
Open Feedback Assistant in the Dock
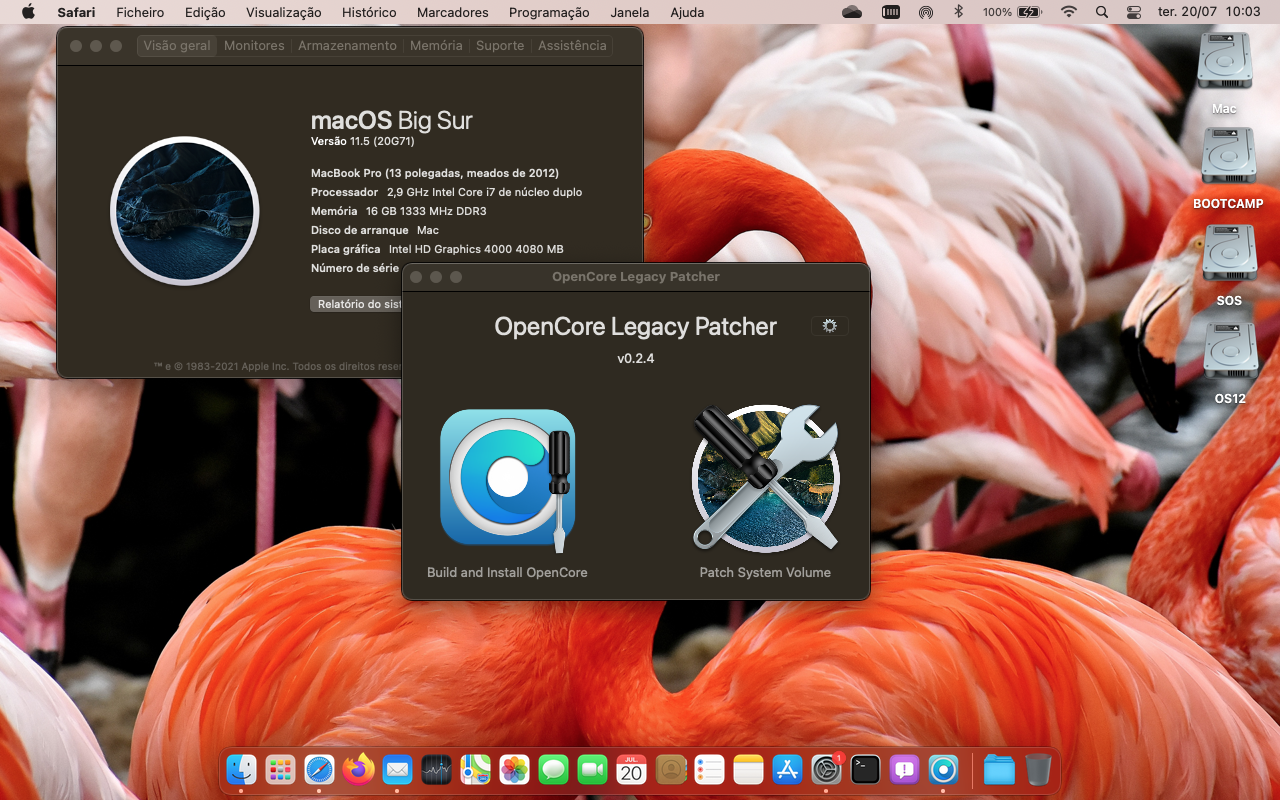pos(904,769)
